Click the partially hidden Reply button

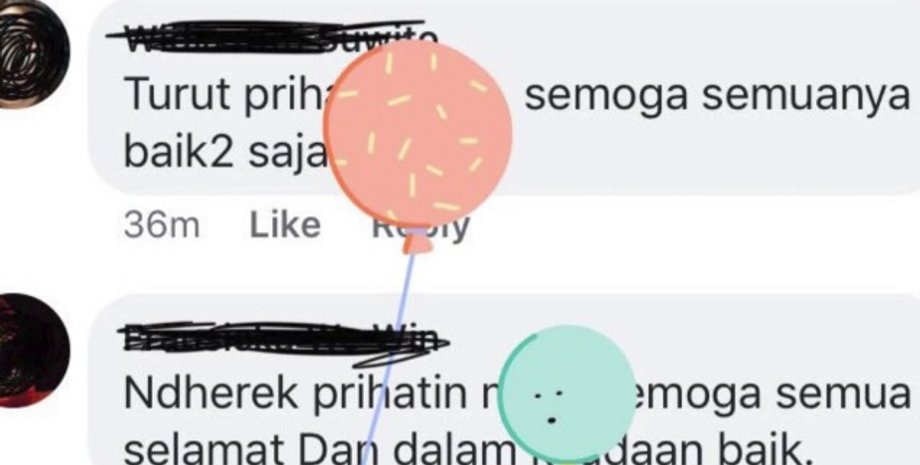421,227
